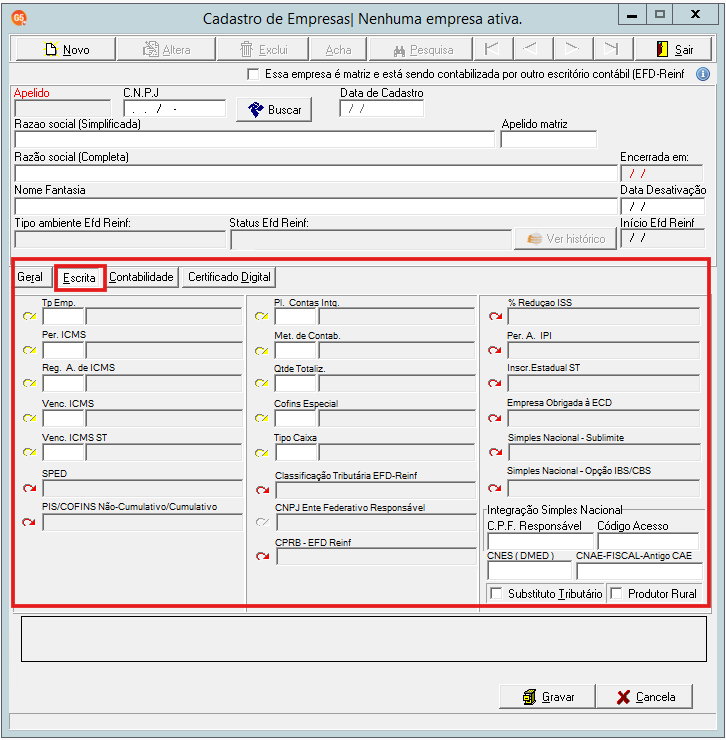This screenshot has height=740, width=726.
Task: Click the C.N.P.J input field
Action: click(175, 109)
